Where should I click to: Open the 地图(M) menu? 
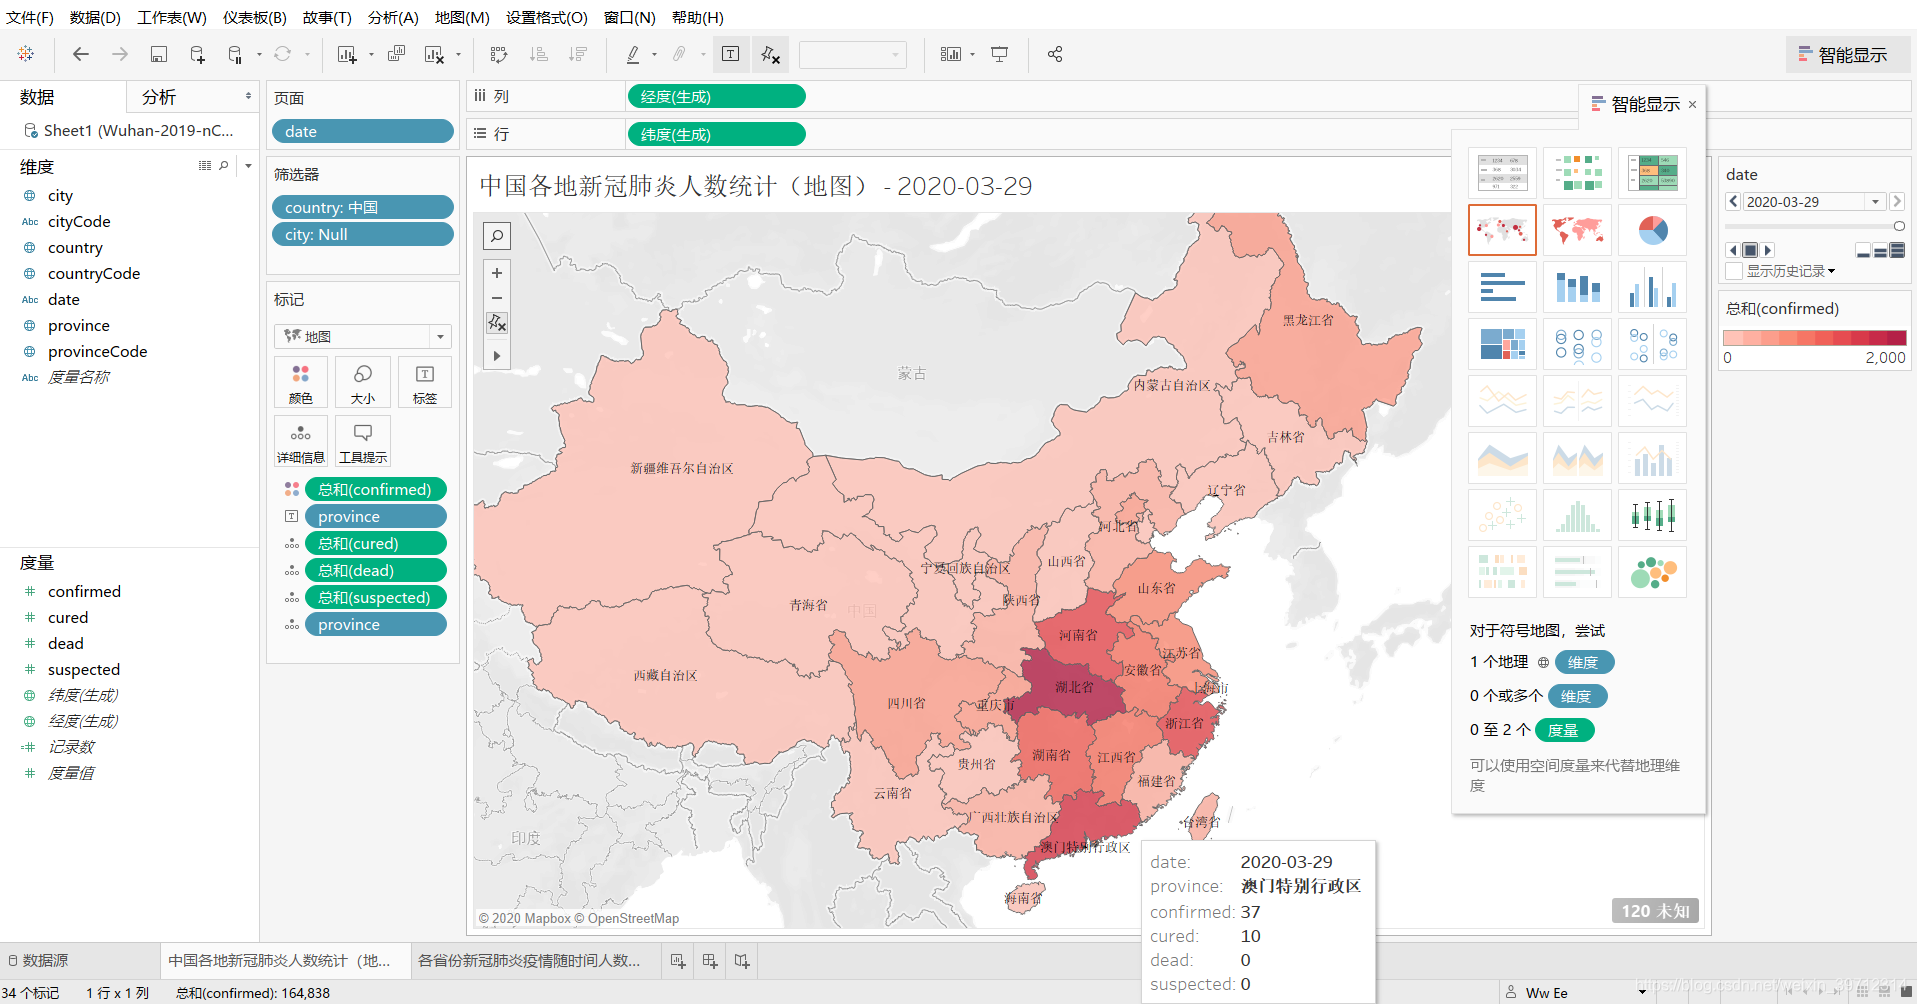(x=462, y=17)
